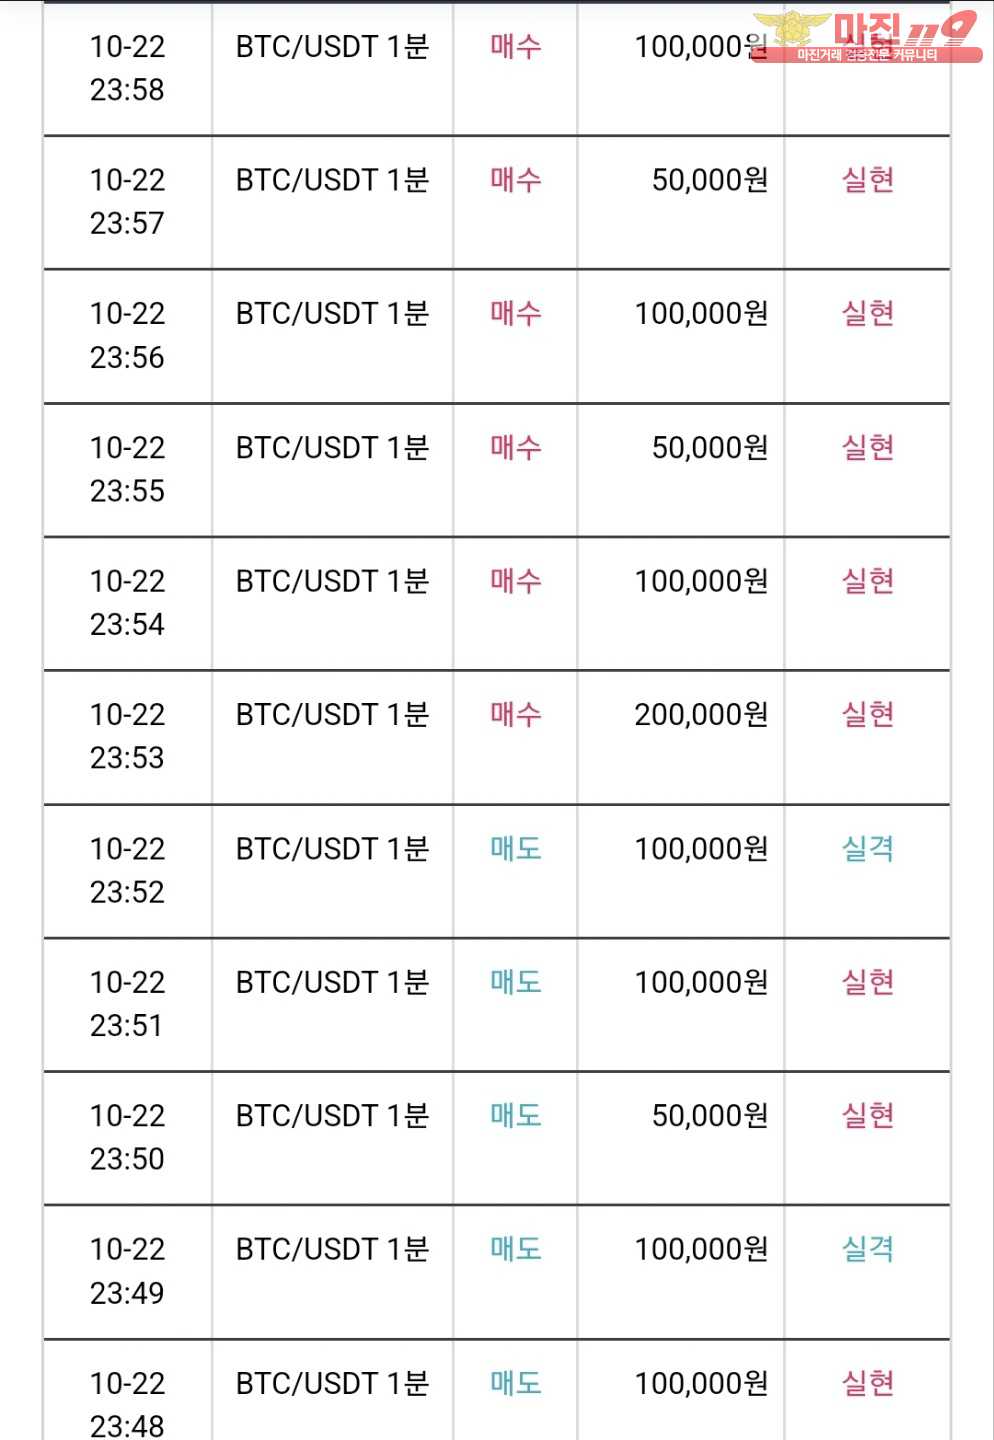Click the 50,000원 amount in the 23:55 row
Viewport: 994px width, 1440px height.
coord(710,448)
